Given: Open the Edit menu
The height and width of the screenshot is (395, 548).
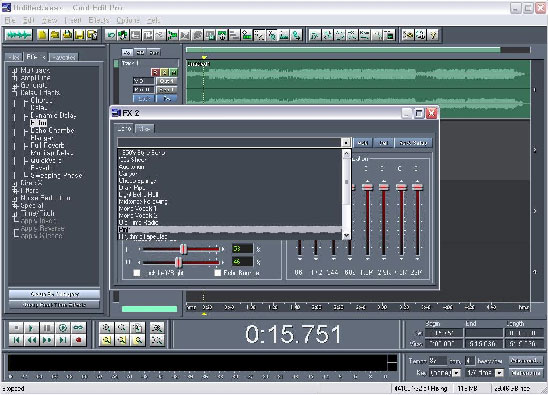Looking at the screenshot, I should click(x=29, y=20).
